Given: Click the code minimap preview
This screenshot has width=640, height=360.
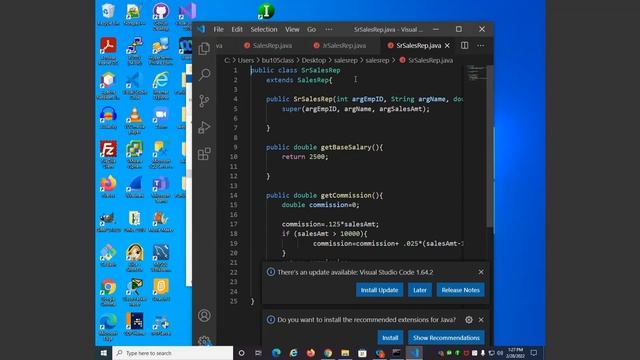Looking at the screenshot, I should tap(475, 73).
